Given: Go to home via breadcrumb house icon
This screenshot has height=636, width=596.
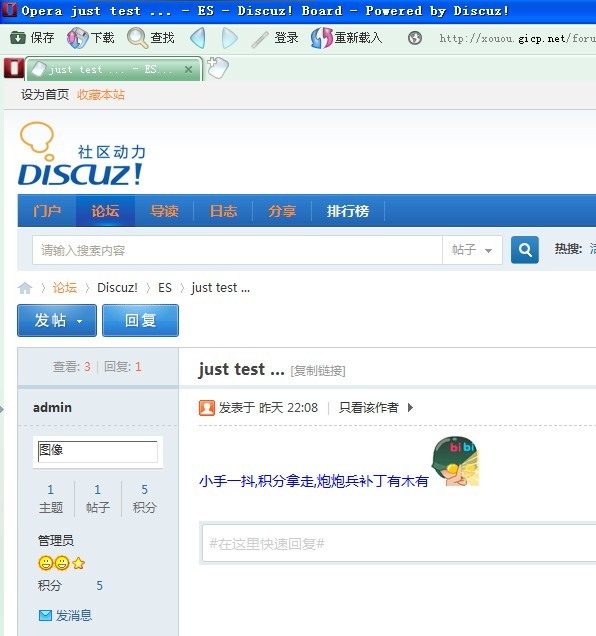Looking at the screenshot, I should [25, 288].
